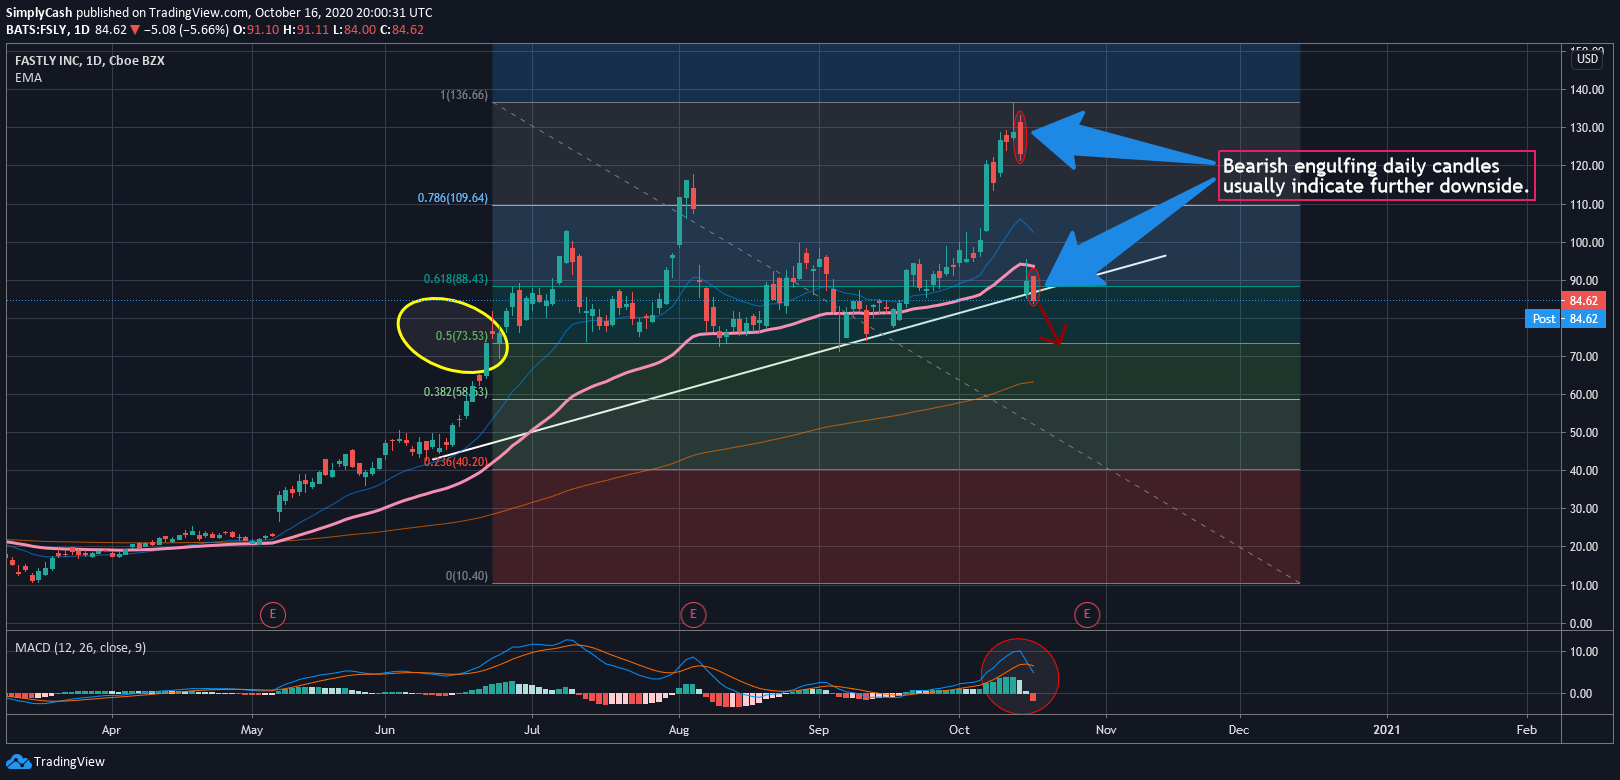
Task: Click the earnings marker E below May
Action: 272,614
